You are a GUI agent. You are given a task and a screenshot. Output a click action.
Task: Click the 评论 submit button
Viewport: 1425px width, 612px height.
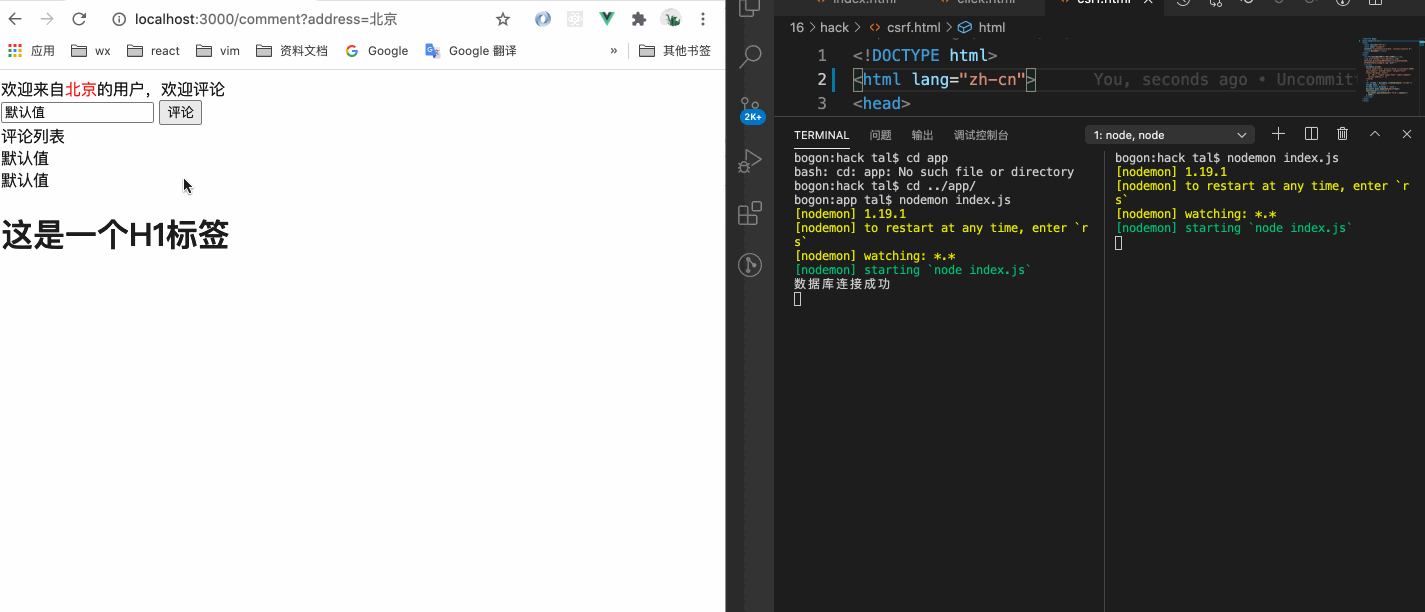click(x=180, y=112)
